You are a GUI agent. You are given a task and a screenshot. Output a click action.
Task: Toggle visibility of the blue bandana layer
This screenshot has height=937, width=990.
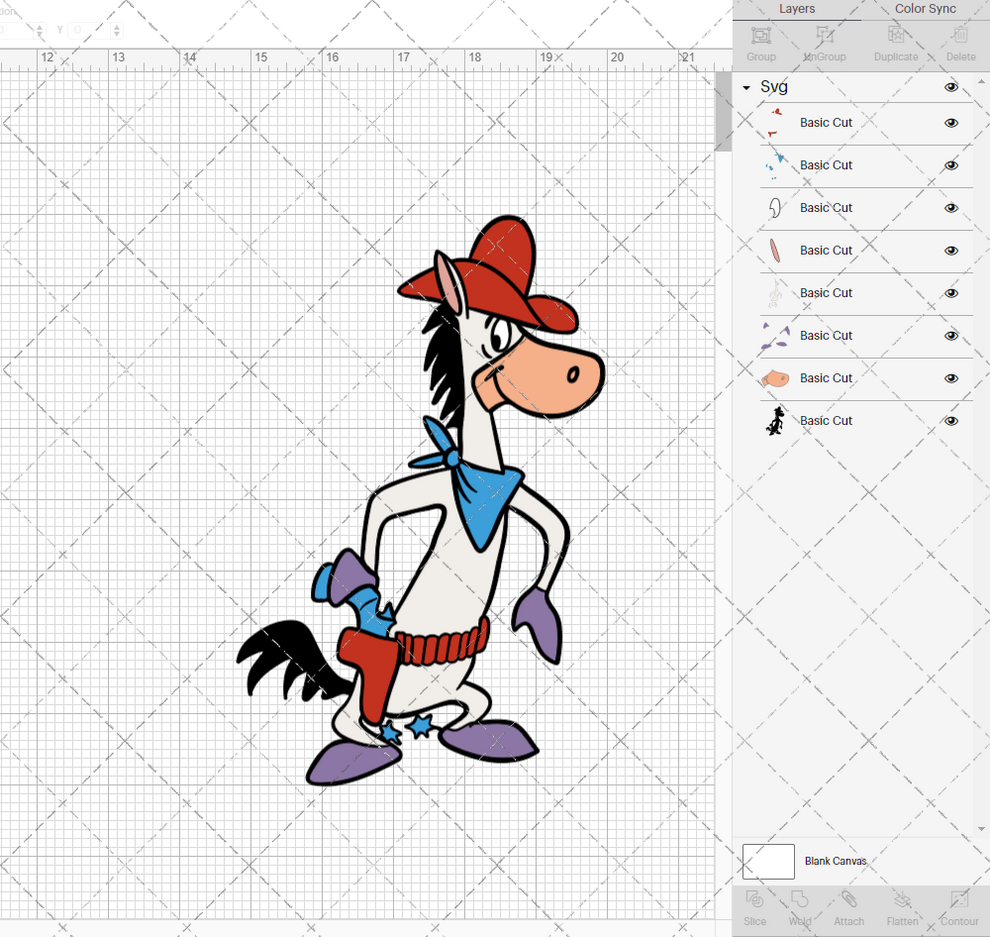pyautogui.click(x=951, y=165)
